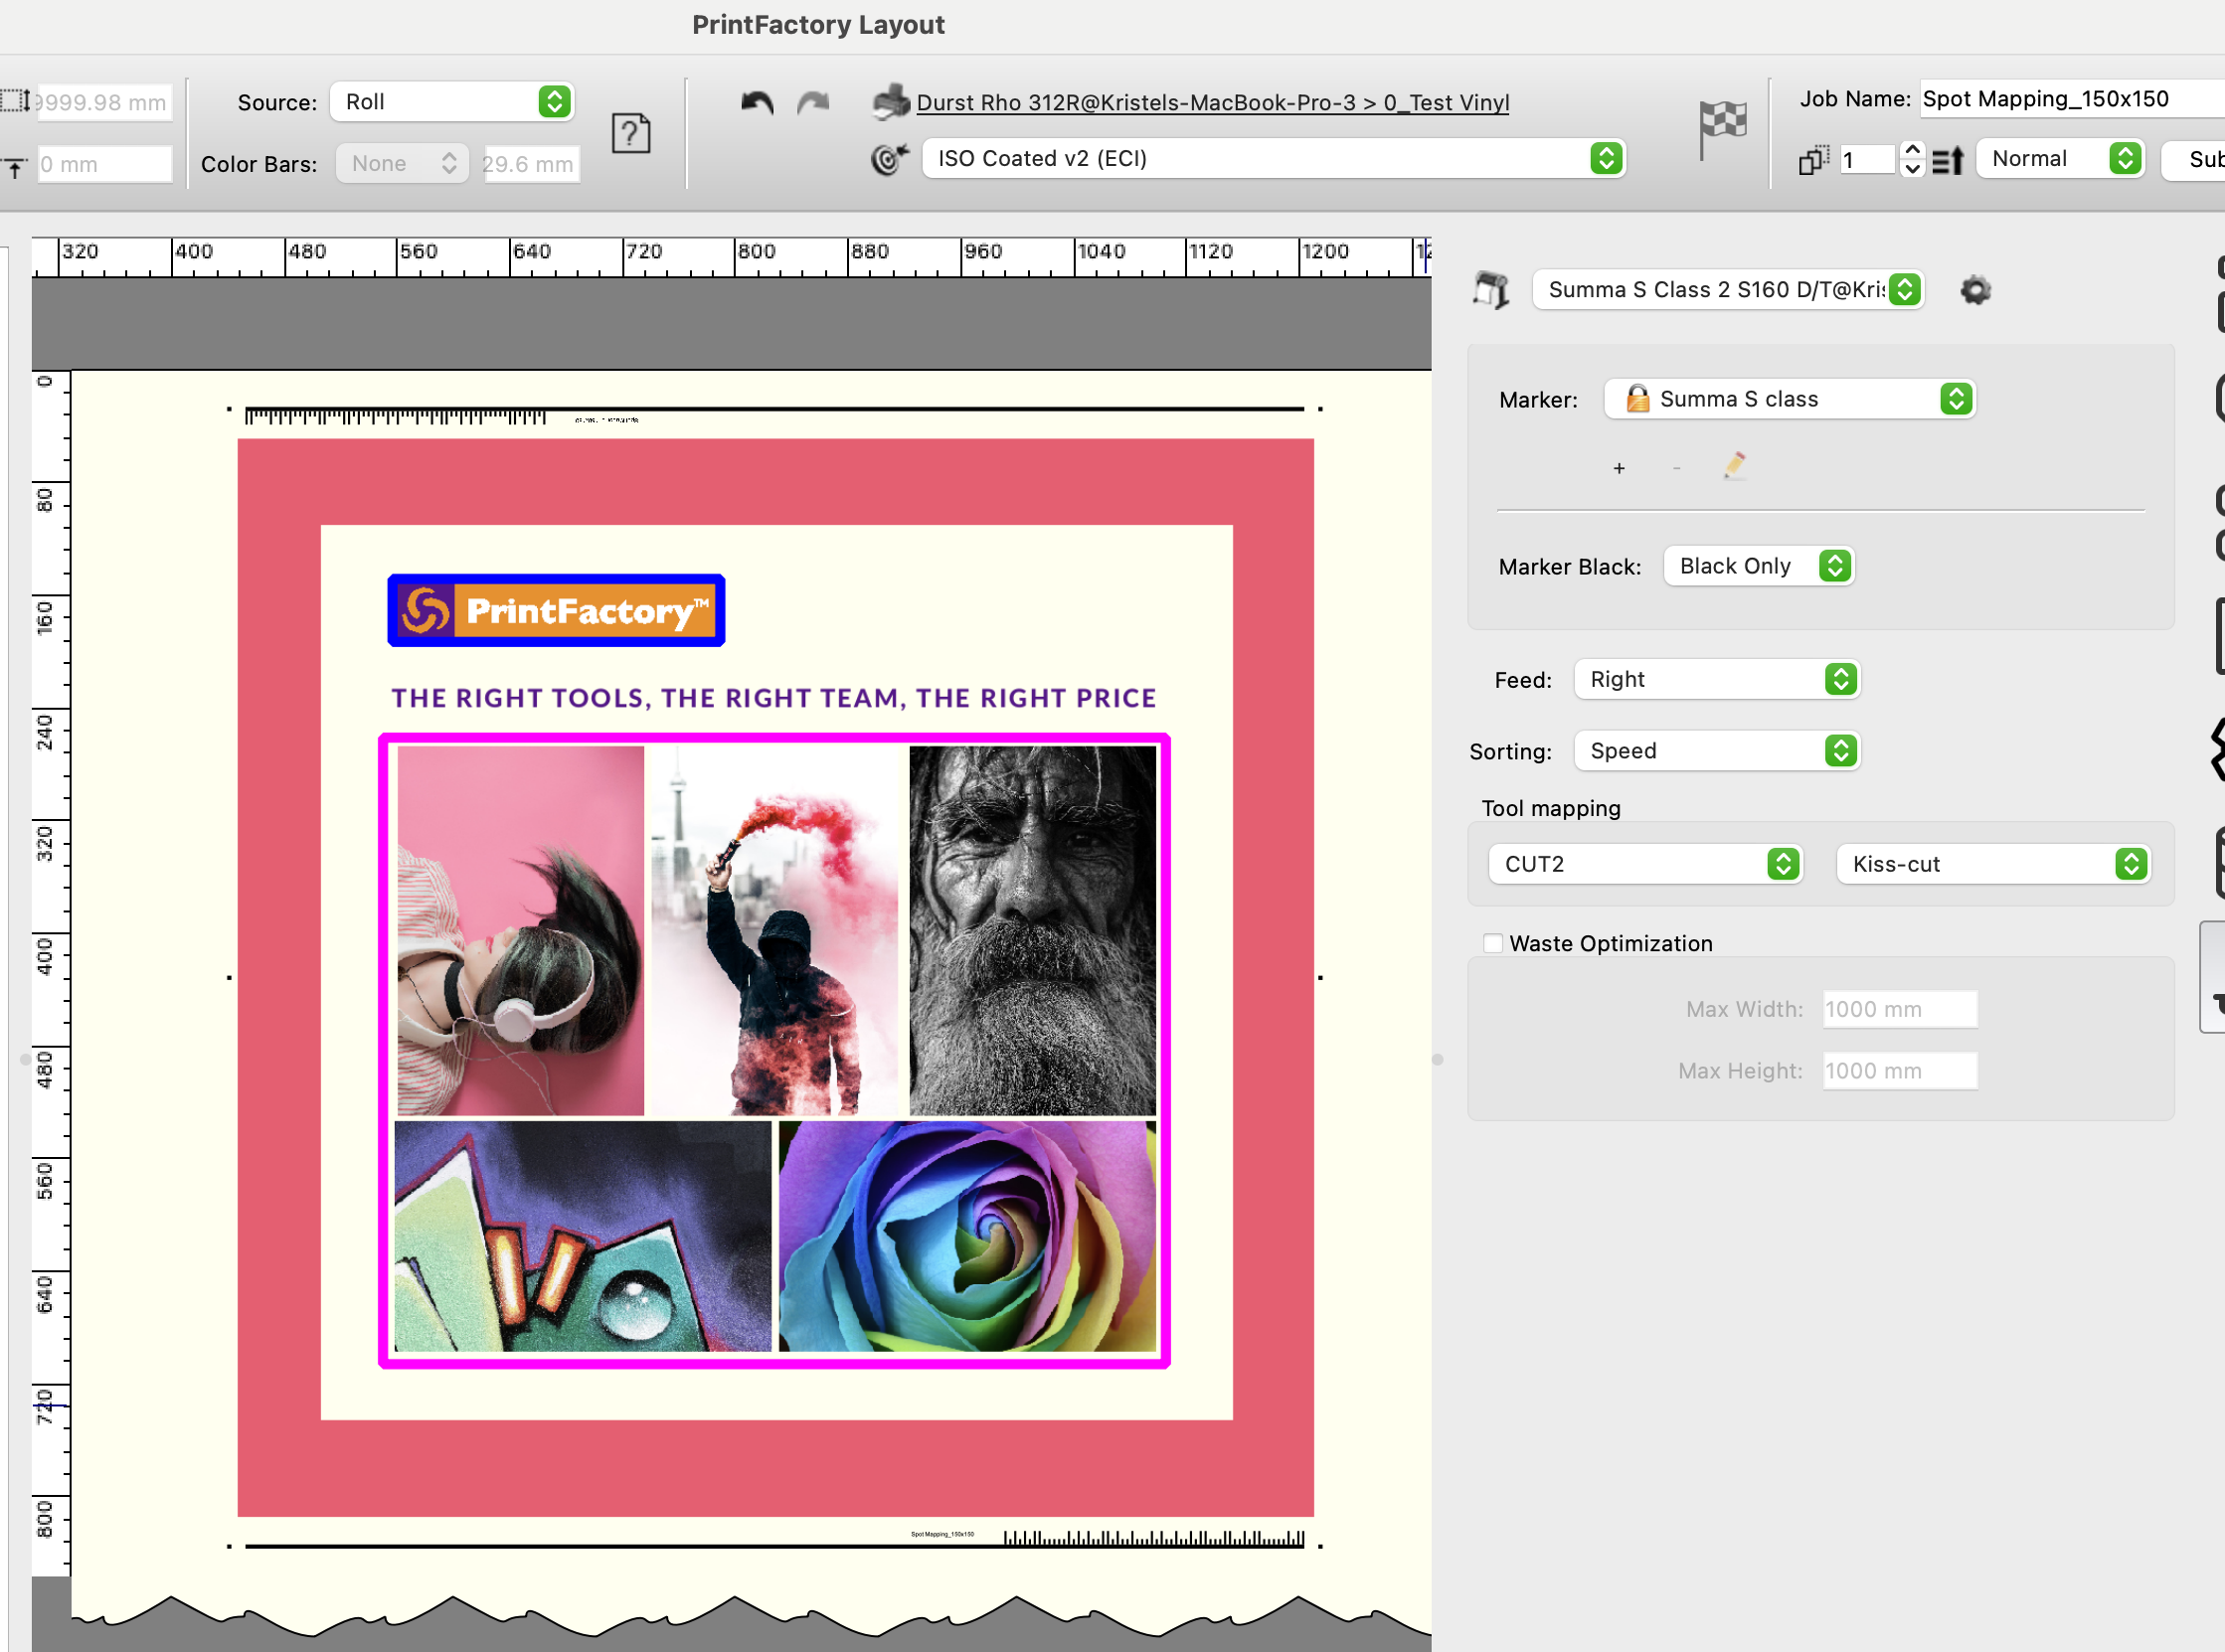2225x1652 pixels.
Task: Click the horizontal ruler at 800 mark
Action: coord(757,252)
